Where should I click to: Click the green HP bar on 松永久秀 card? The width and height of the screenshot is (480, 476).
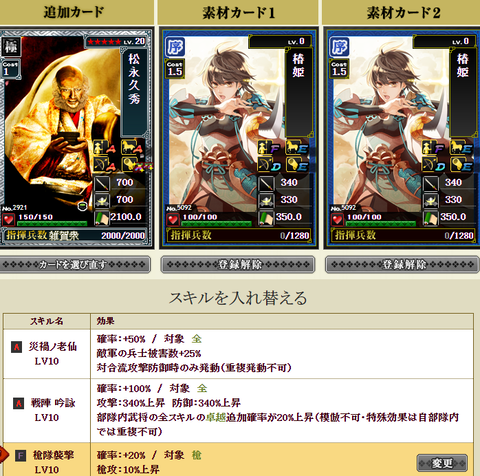(x=52, y=223)
